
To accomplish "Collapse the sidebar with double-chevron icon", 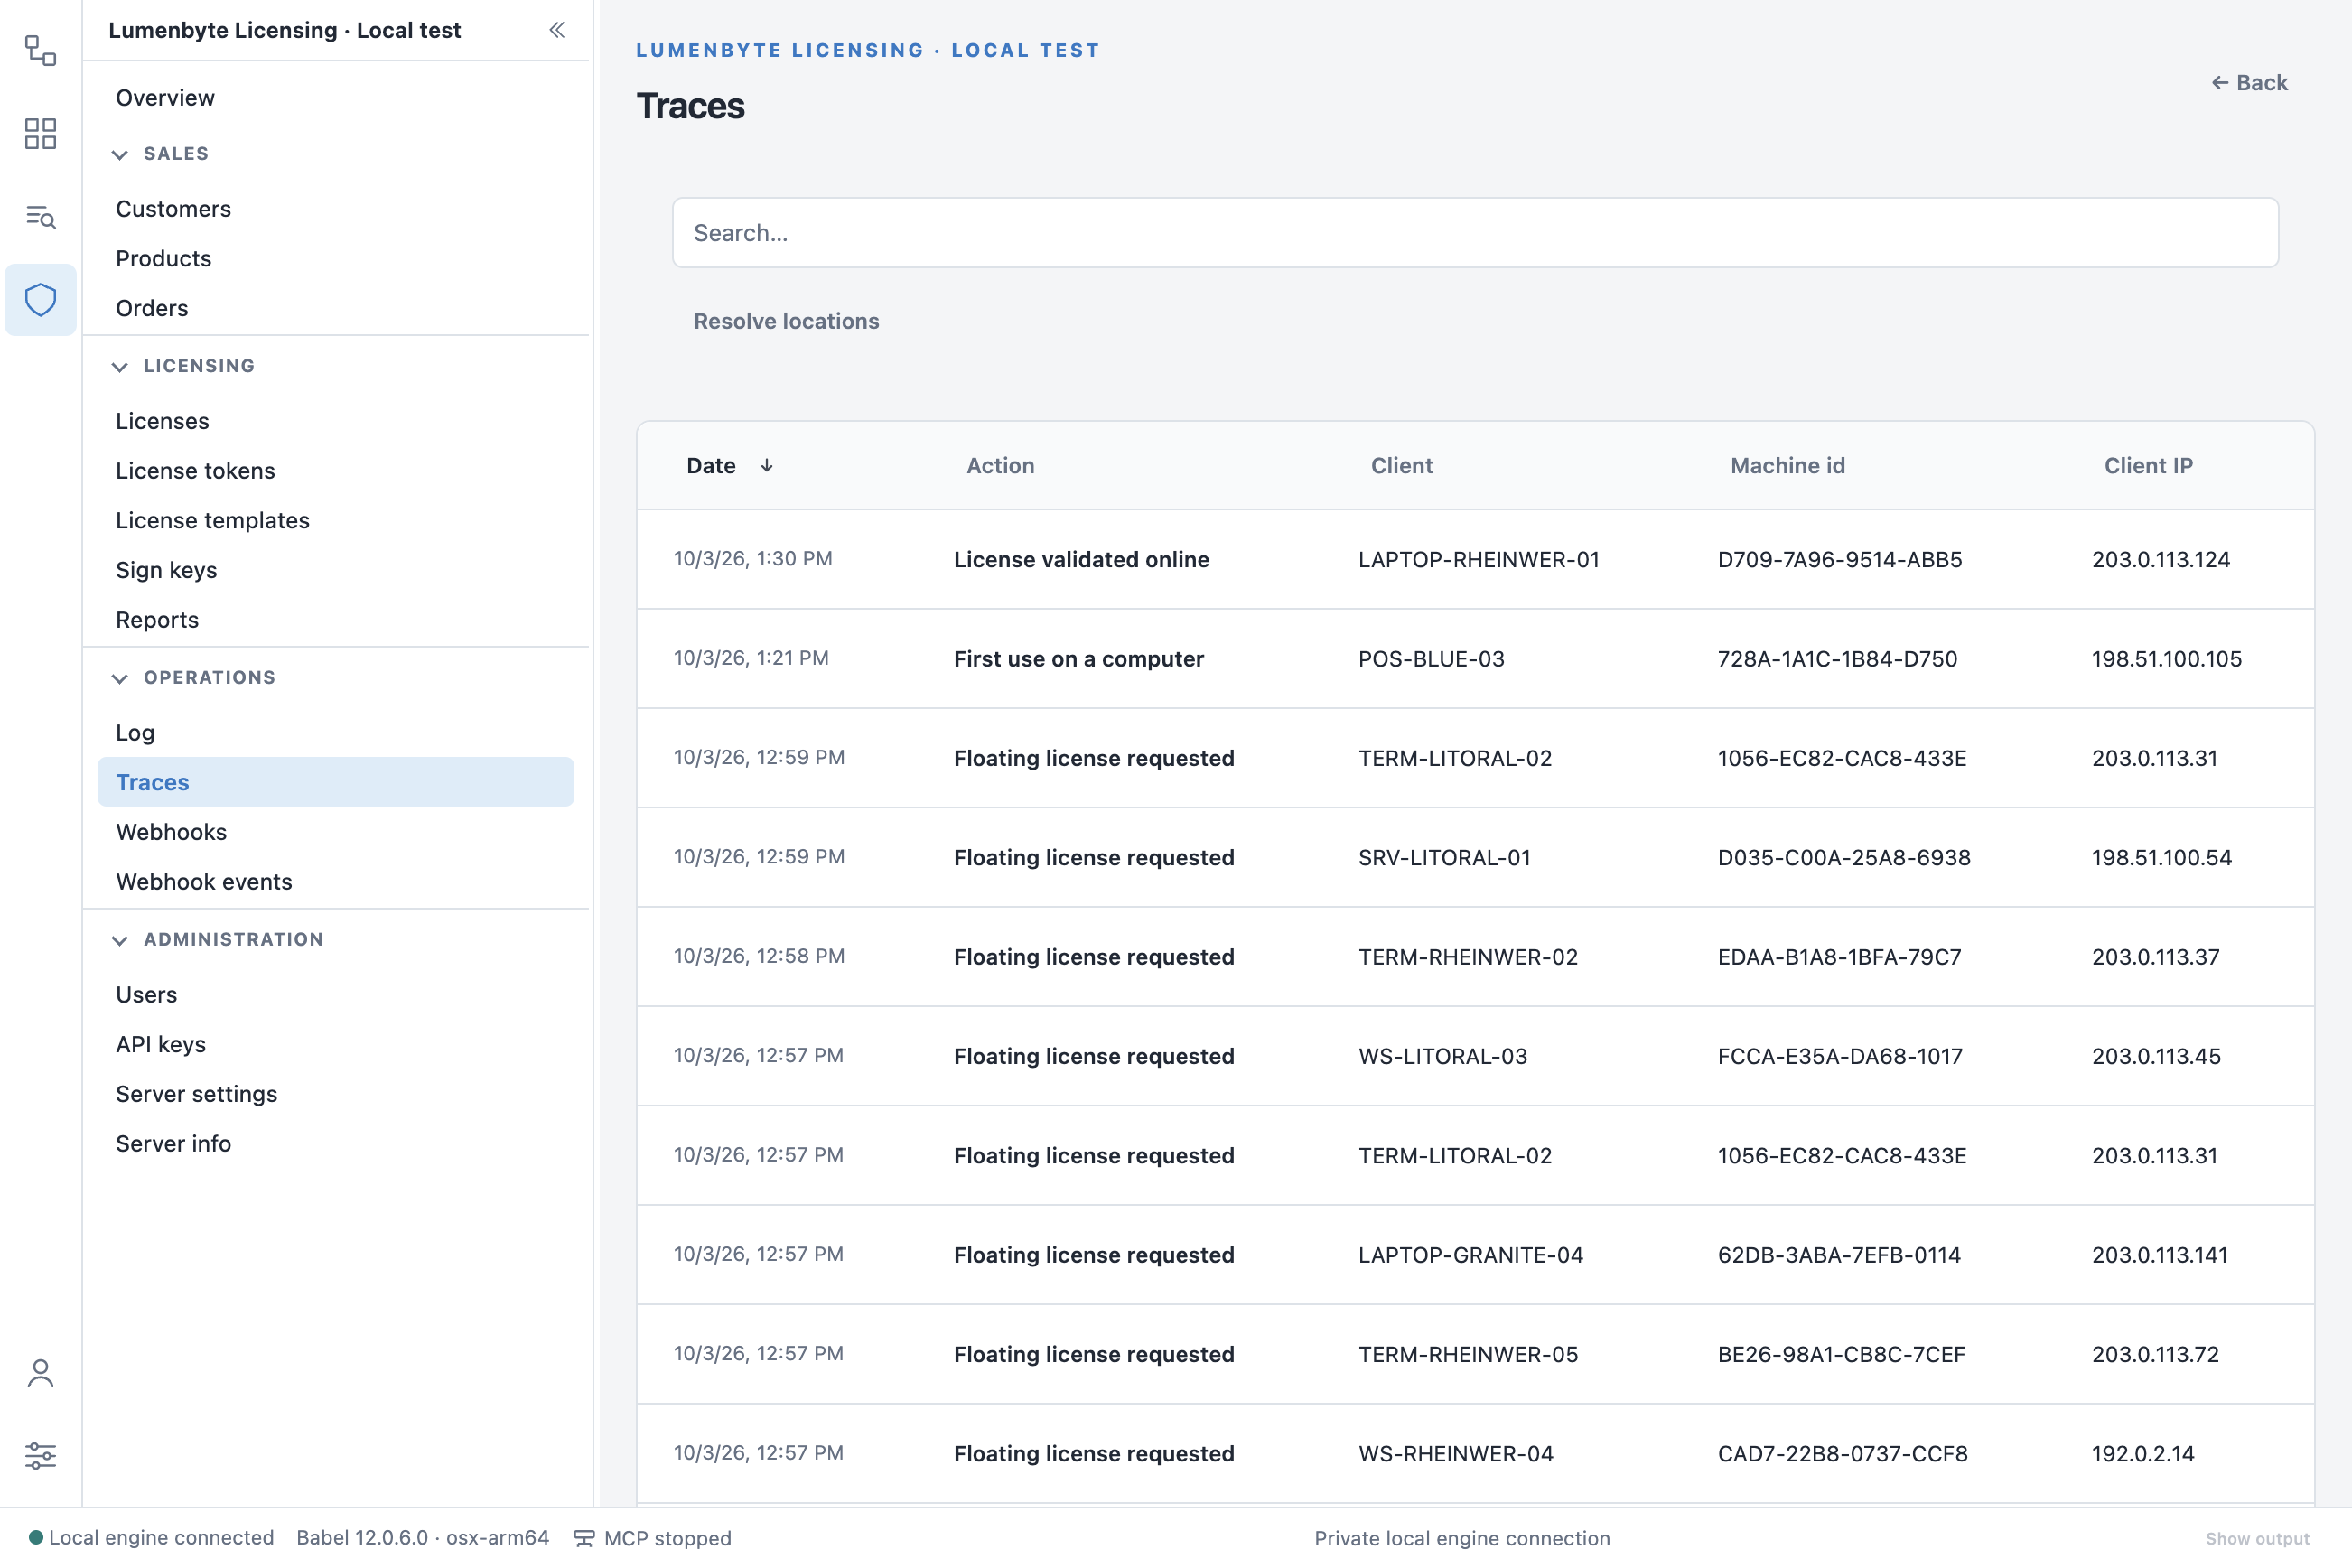I will pos(557,30).
